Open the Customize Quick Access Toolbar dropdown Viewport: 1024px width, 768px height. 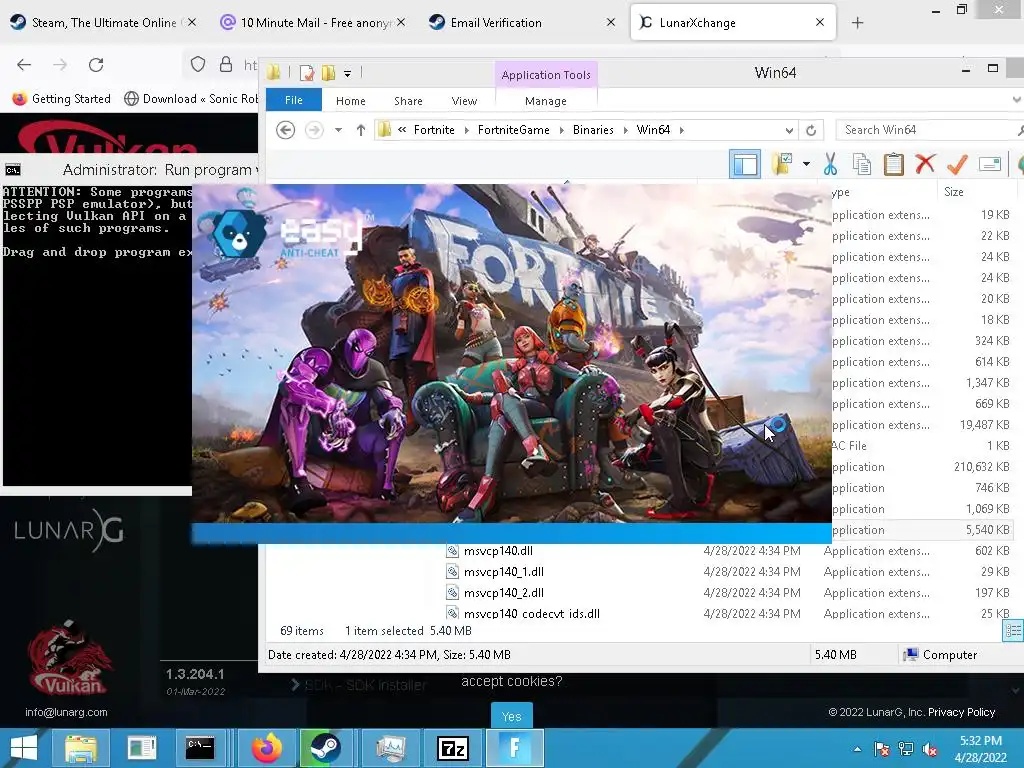(x=347, y=74)
